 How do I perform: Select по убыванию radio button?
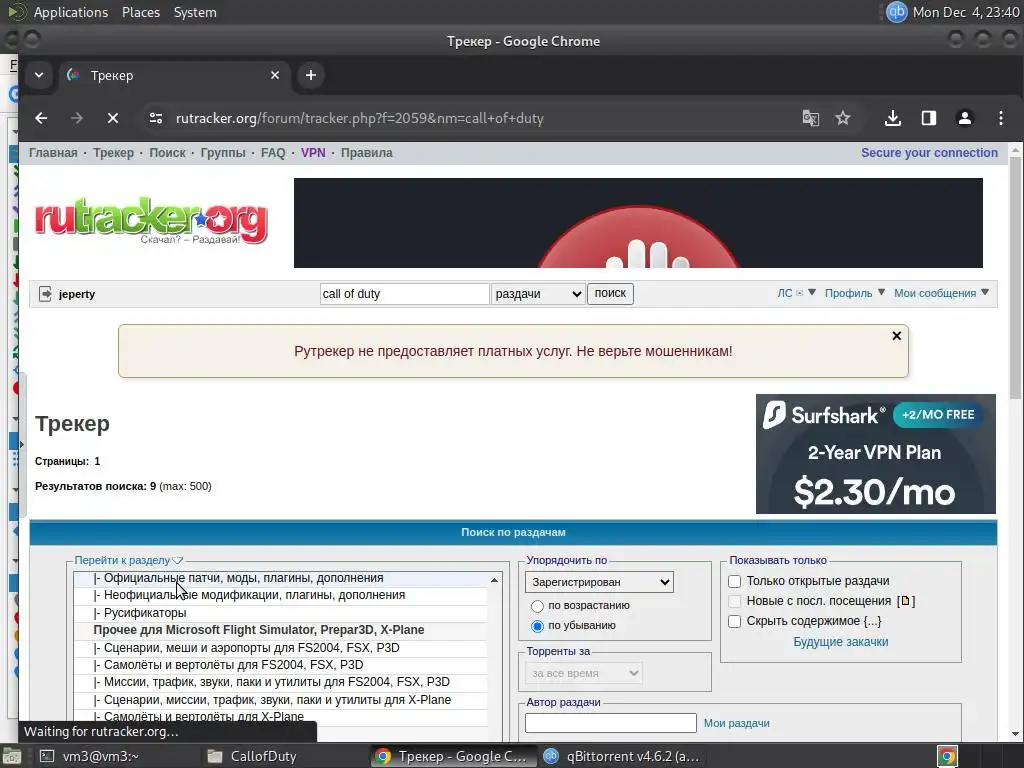pyautogui.click(x=537, y=626)
